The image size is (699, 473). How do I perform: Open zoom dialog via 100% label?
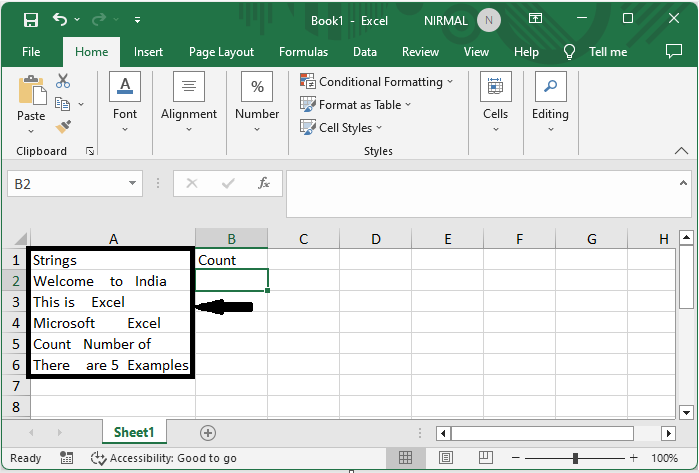point(664,458)
